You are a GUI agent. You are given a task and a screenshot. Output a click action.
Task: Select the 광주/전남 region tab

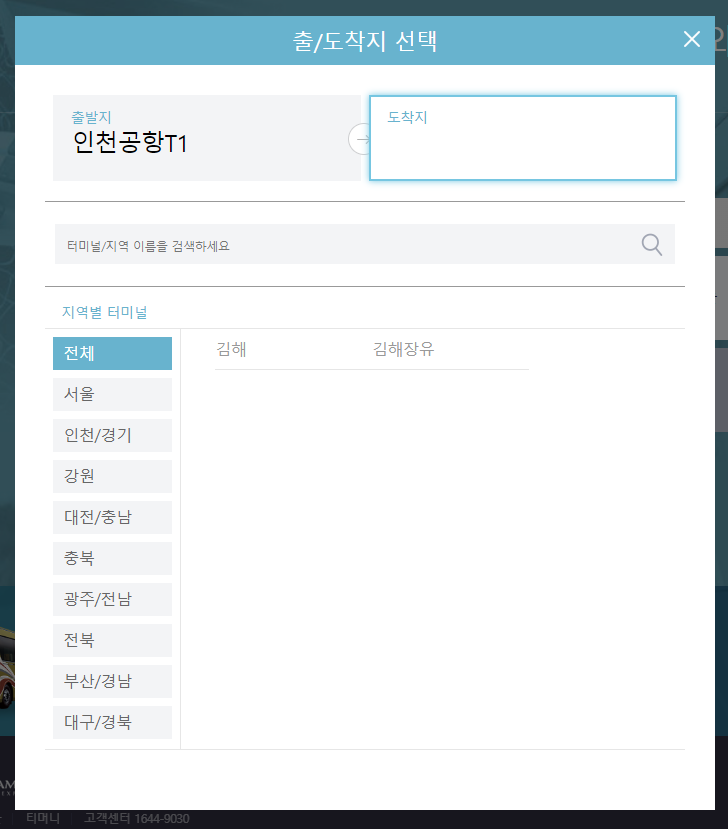(x=113, y=599)
